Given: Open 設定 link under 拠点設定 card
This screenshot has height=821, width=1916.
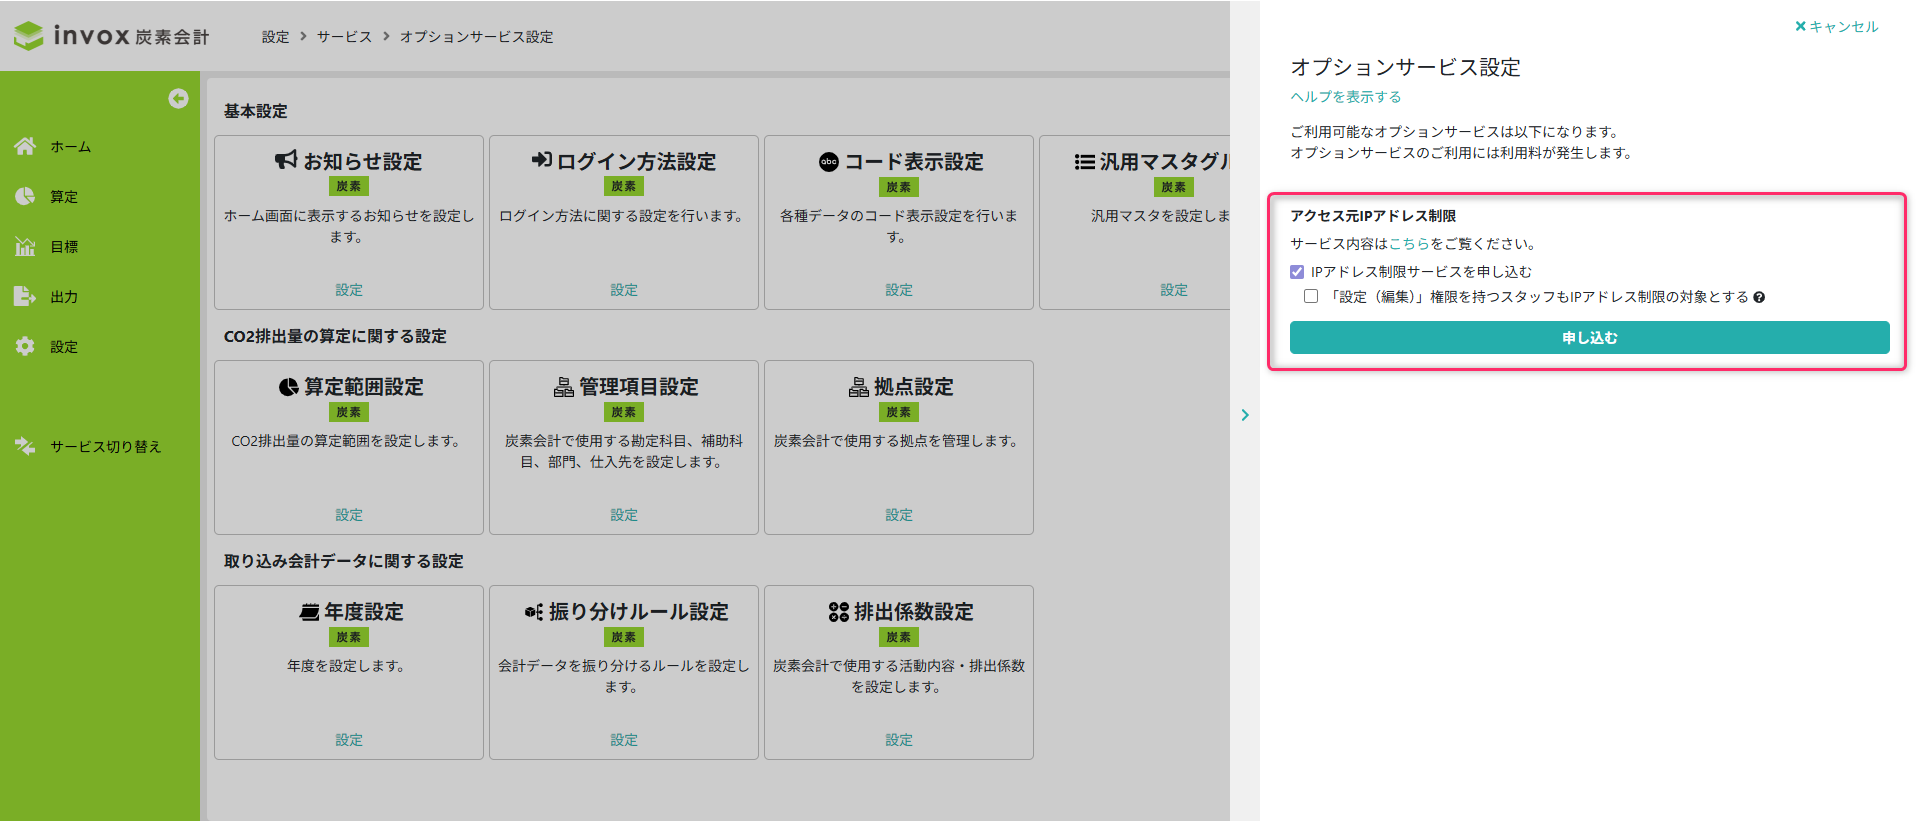Looking at the screenshot, I should coord(898,515).
